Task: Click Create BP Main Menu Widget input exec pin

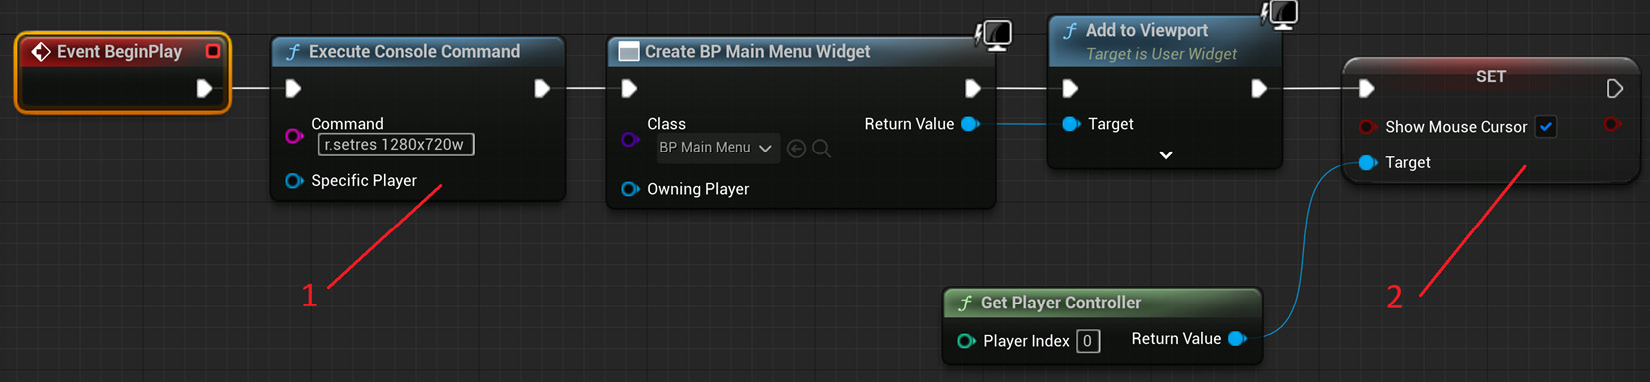Action: point(629,89)
